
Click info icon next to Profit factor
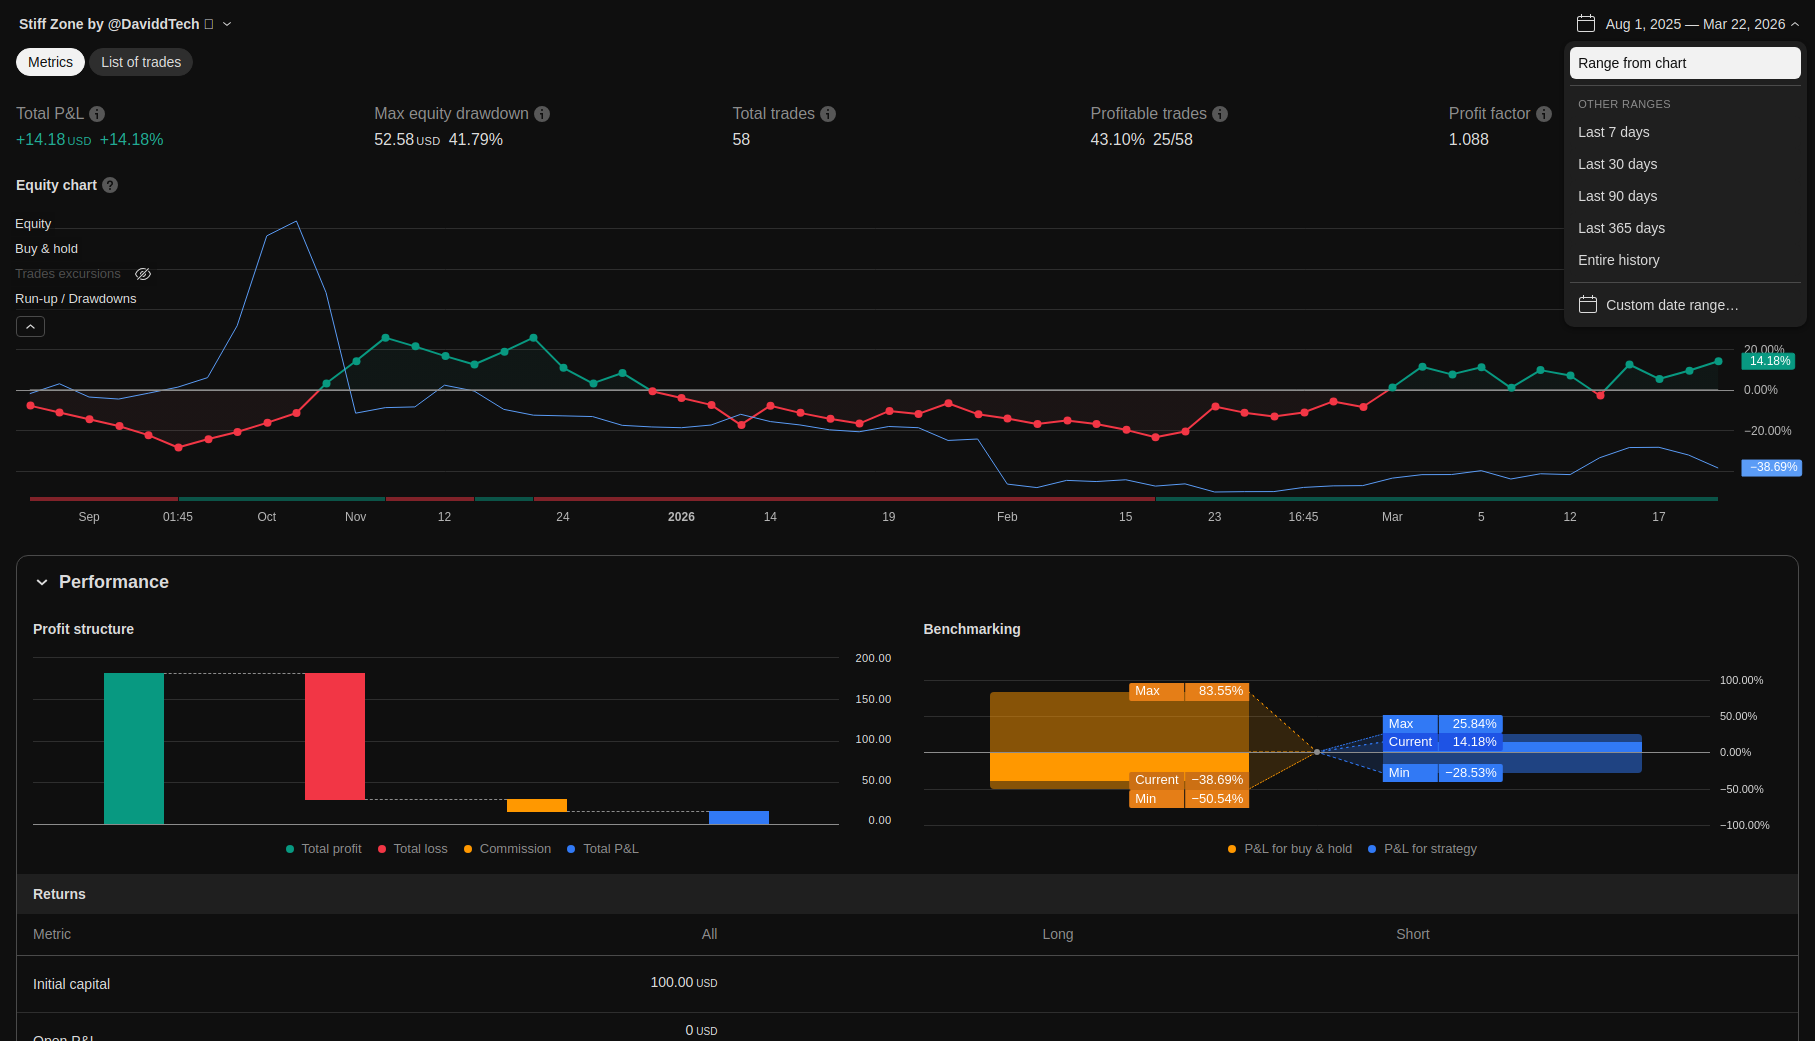1544,114
